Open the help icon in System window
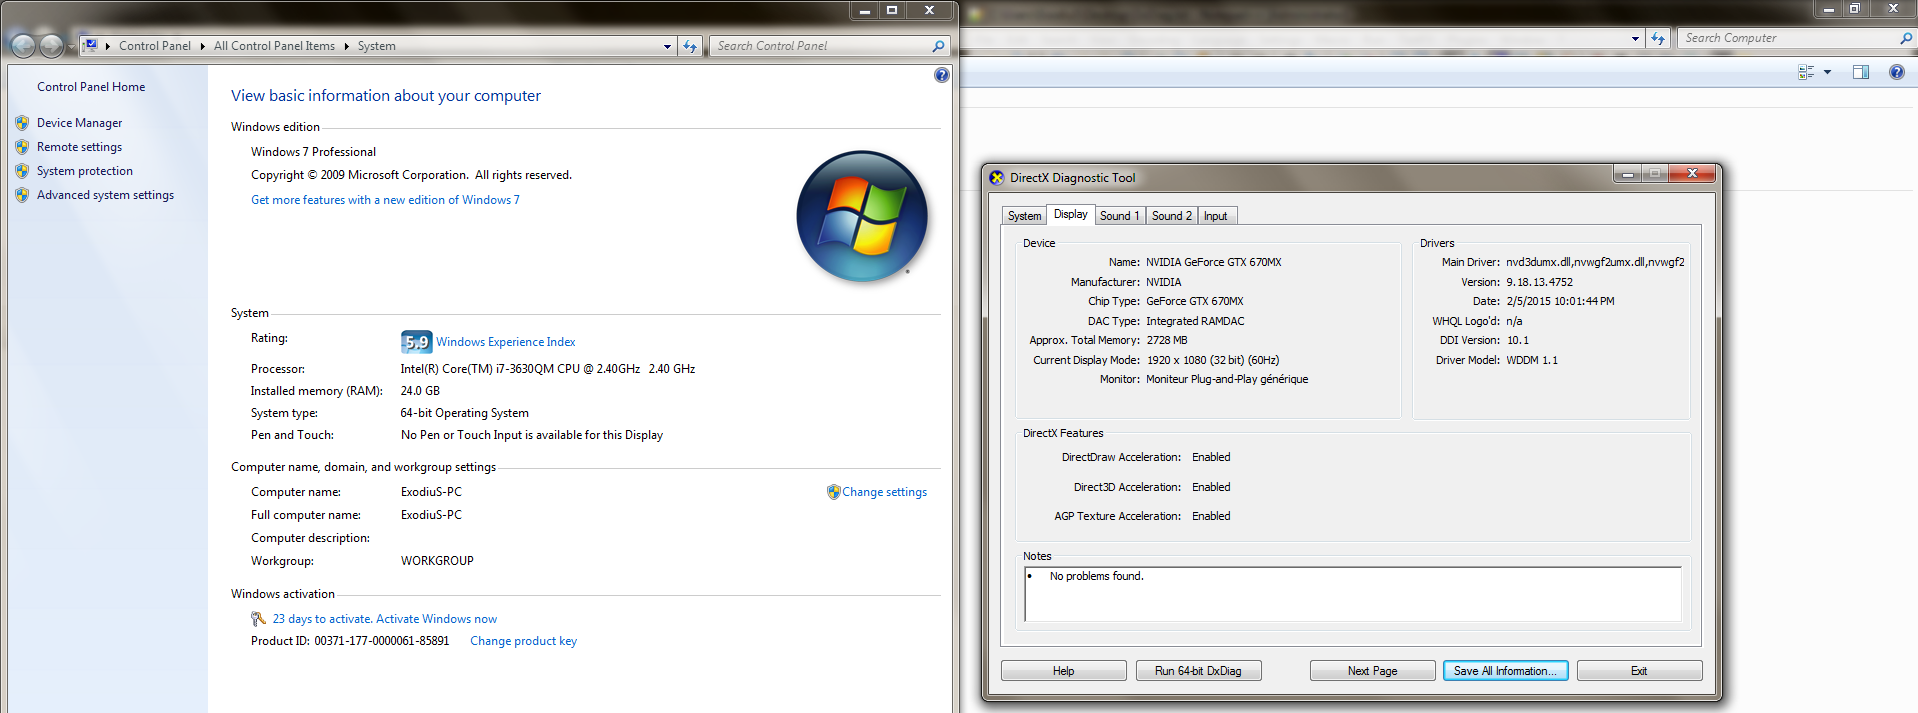This screenshot has height=713, width=1918. (941, 75)
